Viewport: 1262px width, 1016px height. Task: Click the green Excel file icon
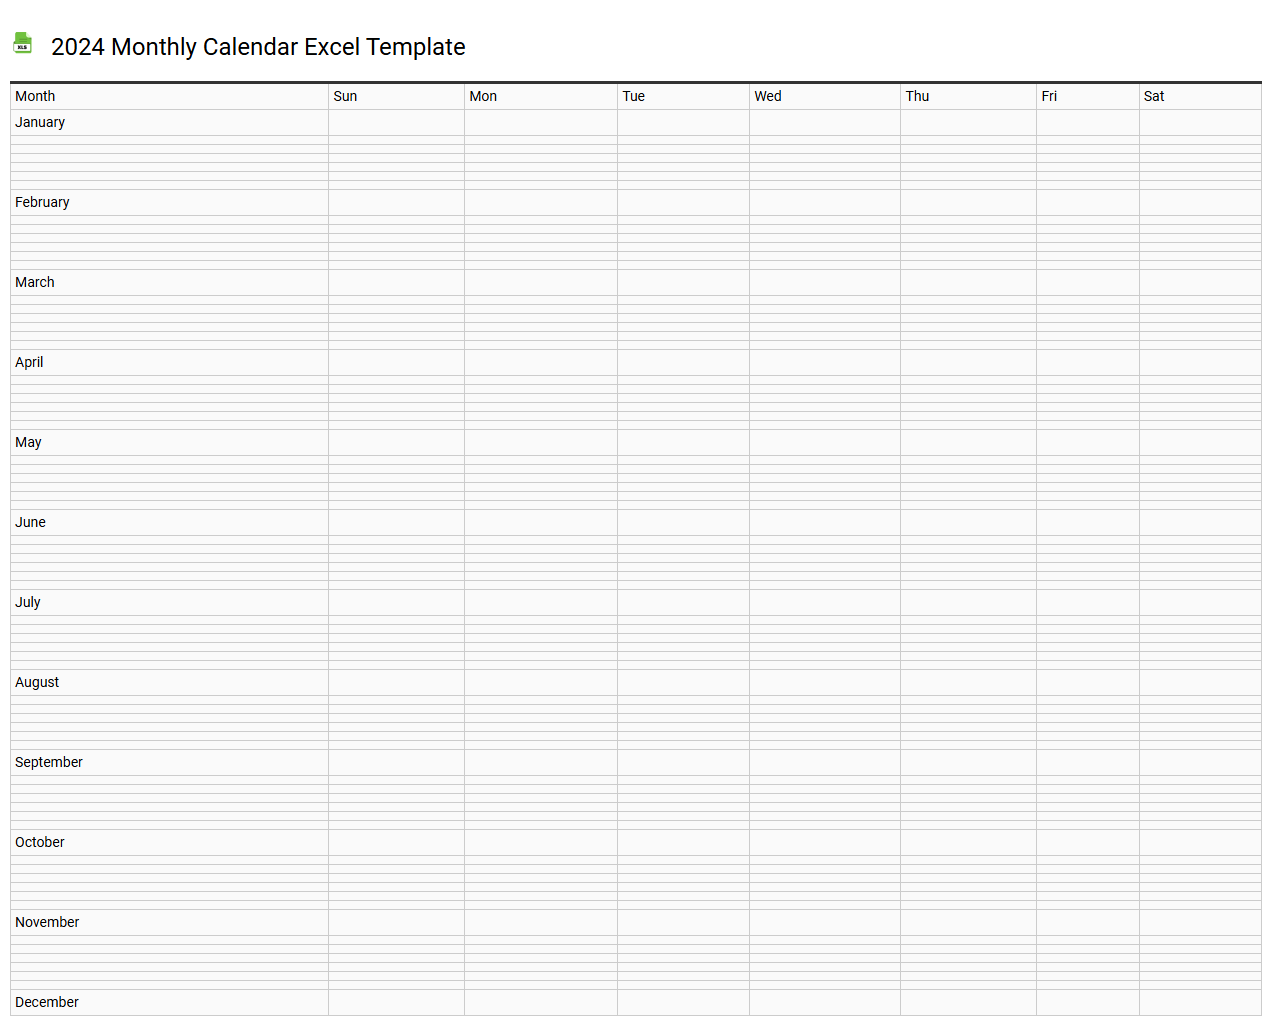[x=22, y=43]
